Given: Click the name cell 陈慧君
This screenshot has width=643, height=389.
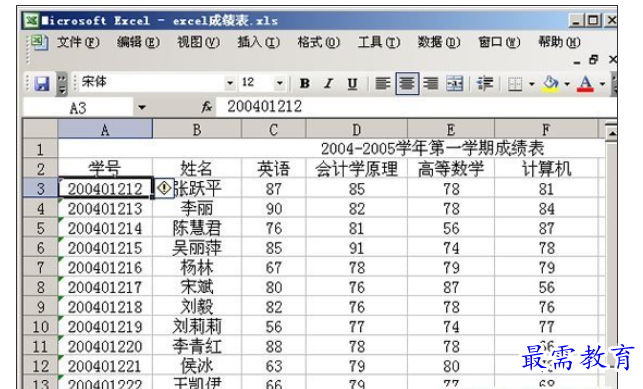Looking at the screenshot, I should [197, 228].
